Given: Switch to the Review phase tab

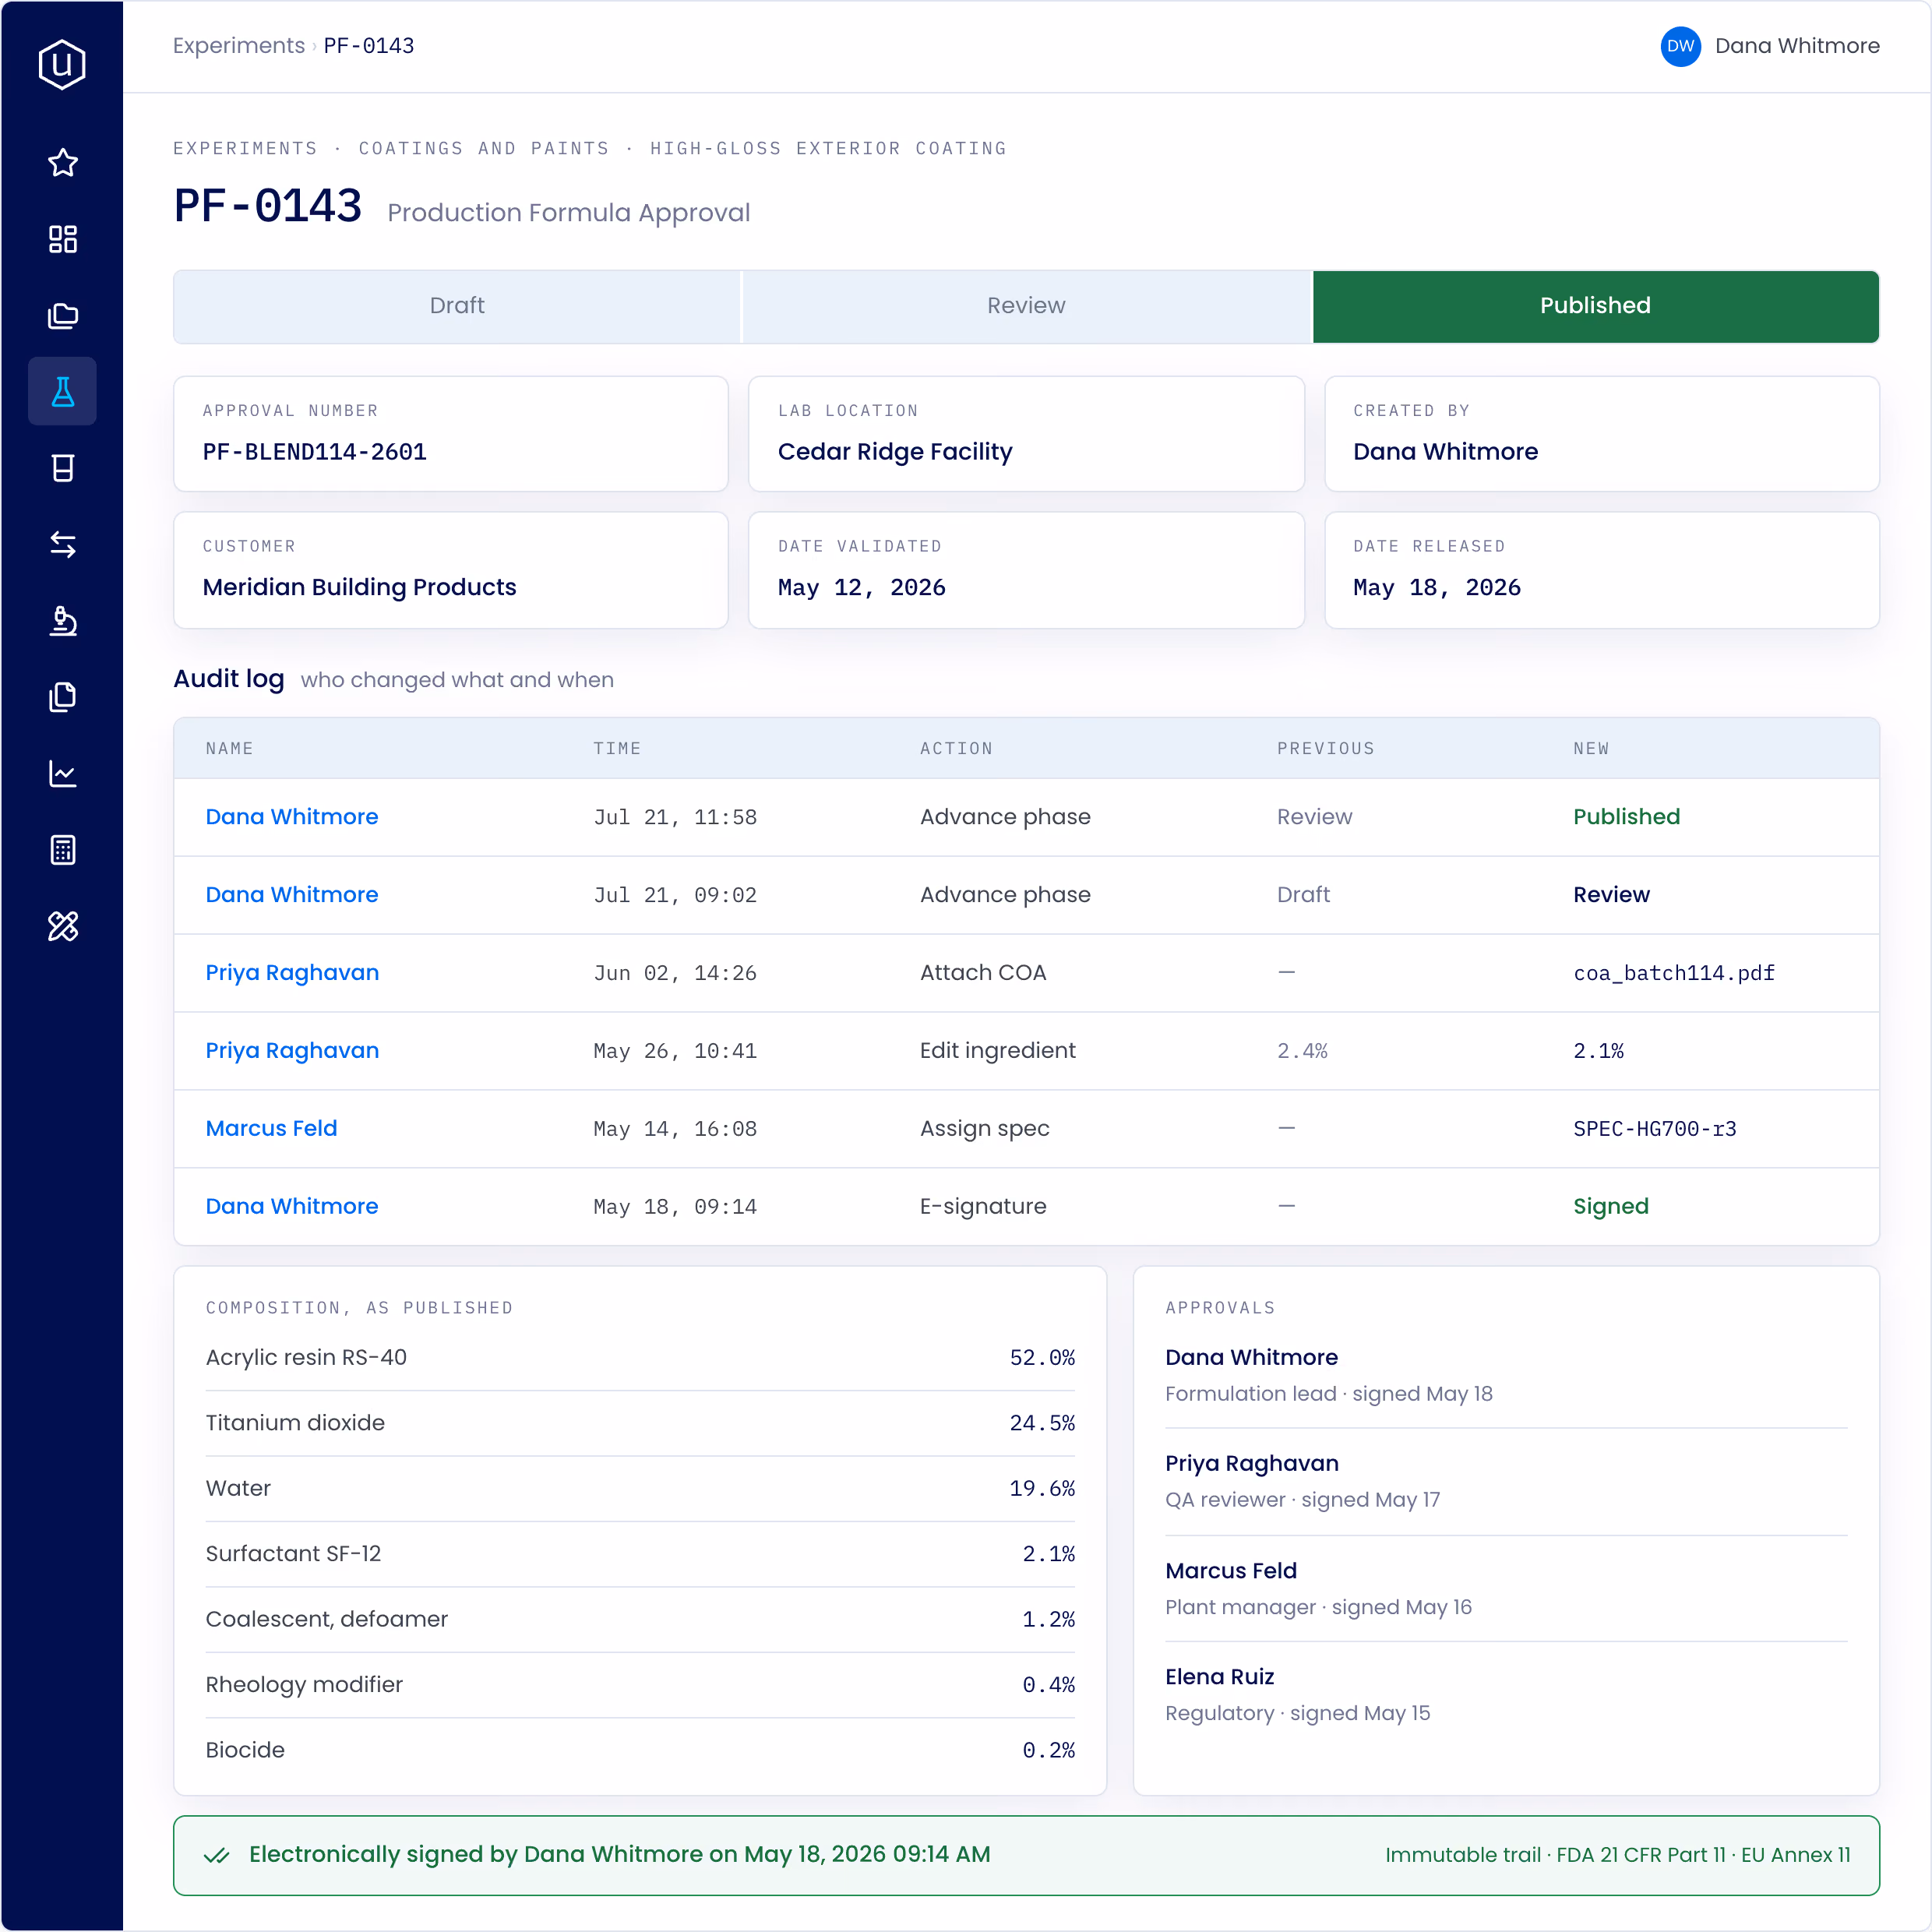Looking at the screenshot, I should pos(1026,306).
